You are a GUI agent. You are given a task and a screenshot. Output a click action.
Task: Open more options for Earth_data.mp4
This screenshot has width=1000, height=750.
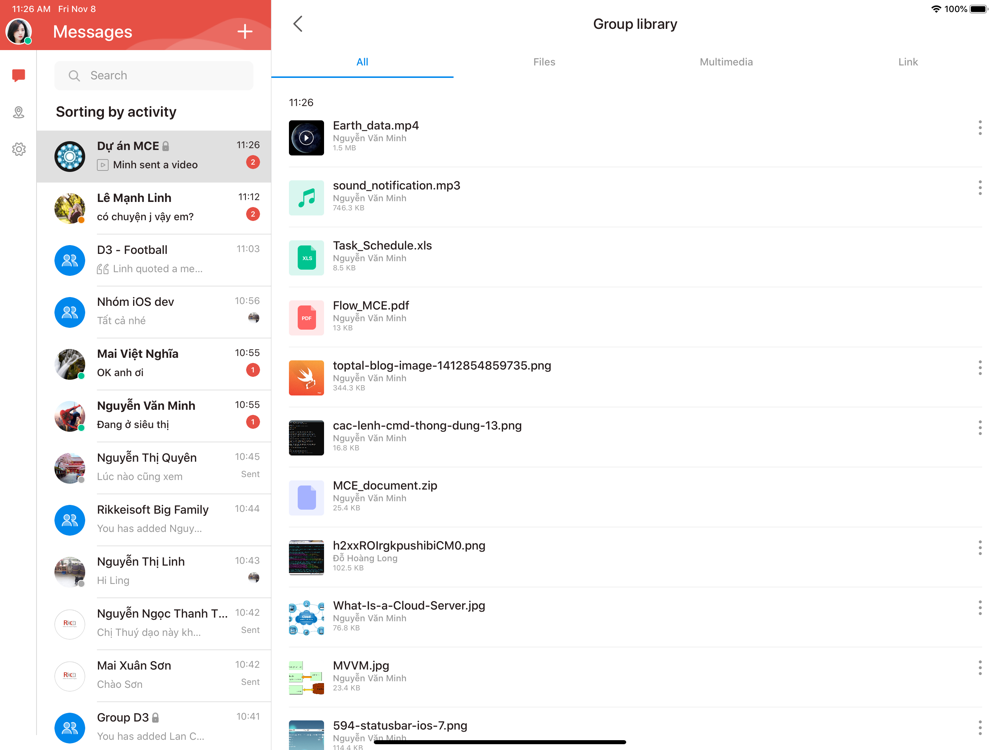click(980, 128)
